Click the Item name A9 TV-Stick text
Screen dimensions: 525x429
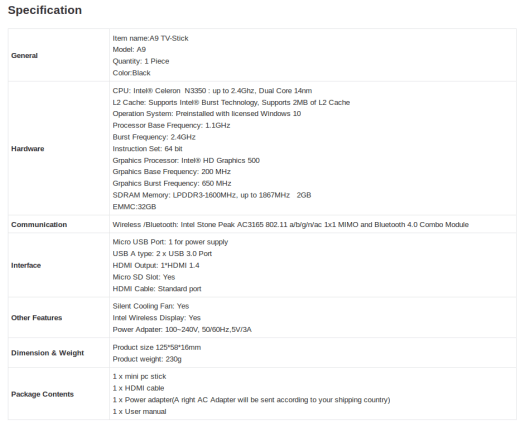pos(150,39)
